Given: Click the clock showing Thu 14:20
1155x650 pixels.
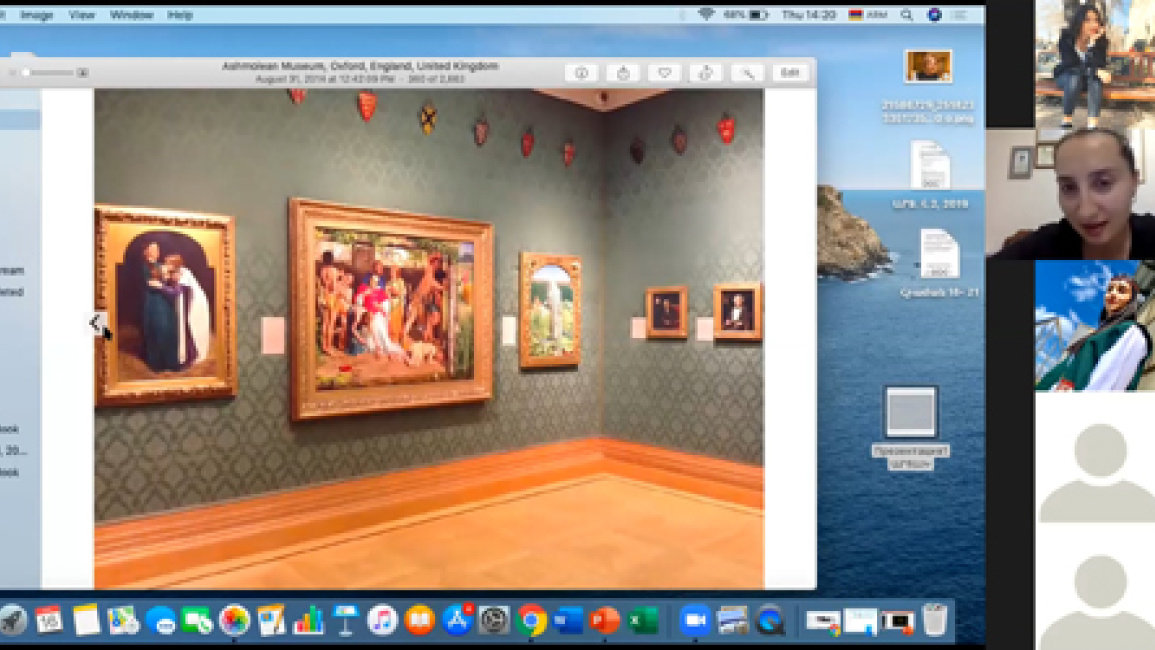Looking at the screenshot, I should point(809,15).
